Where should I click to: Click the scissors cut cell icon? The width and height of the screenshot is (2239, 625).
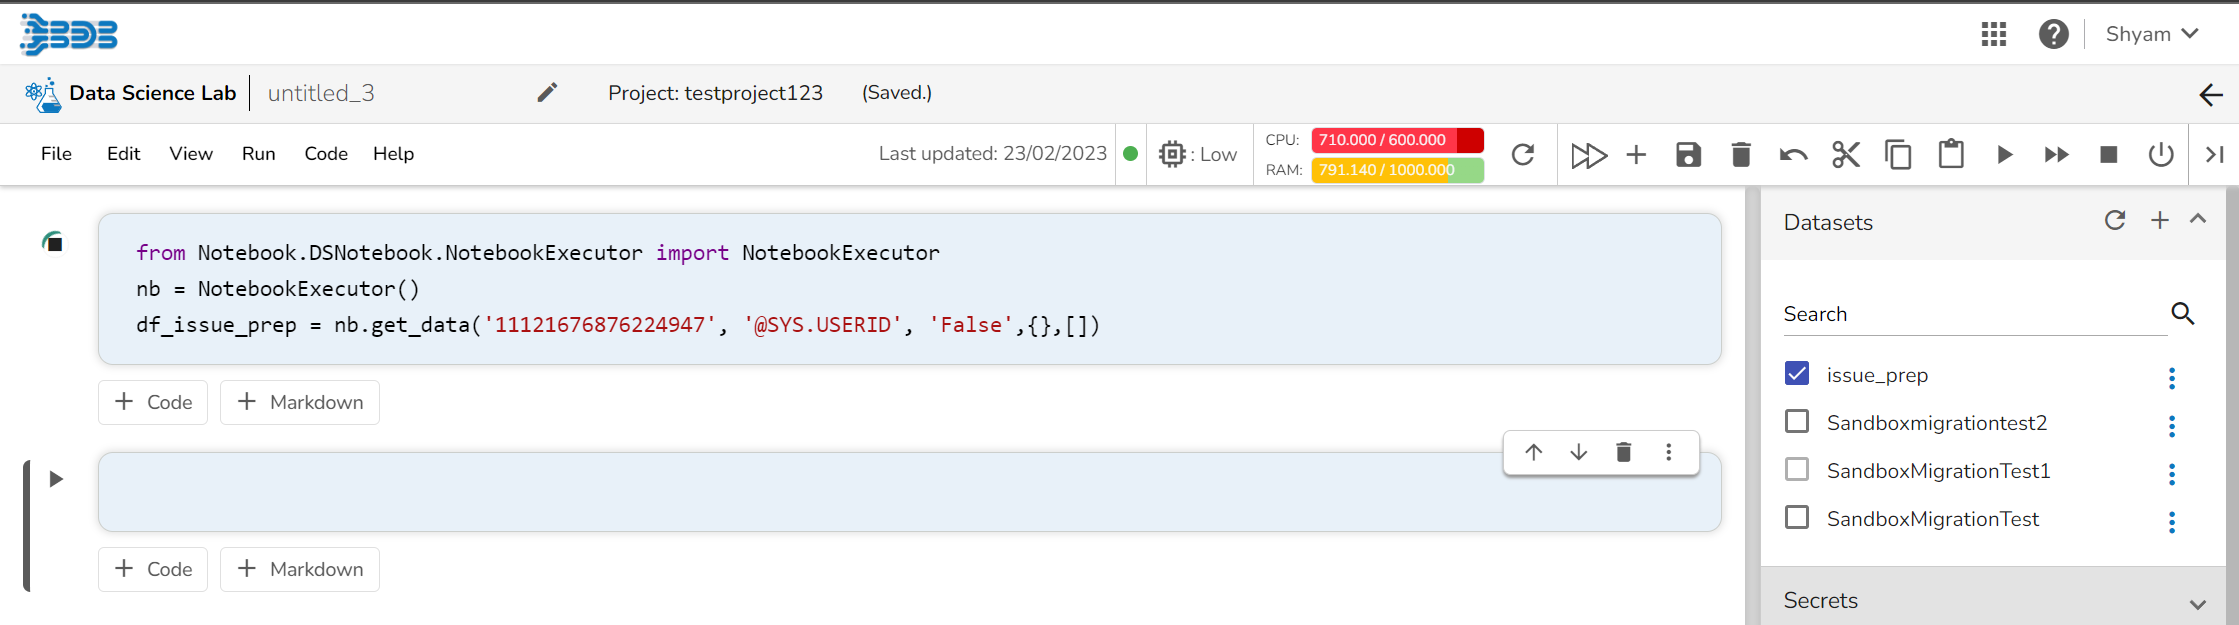1845,154
